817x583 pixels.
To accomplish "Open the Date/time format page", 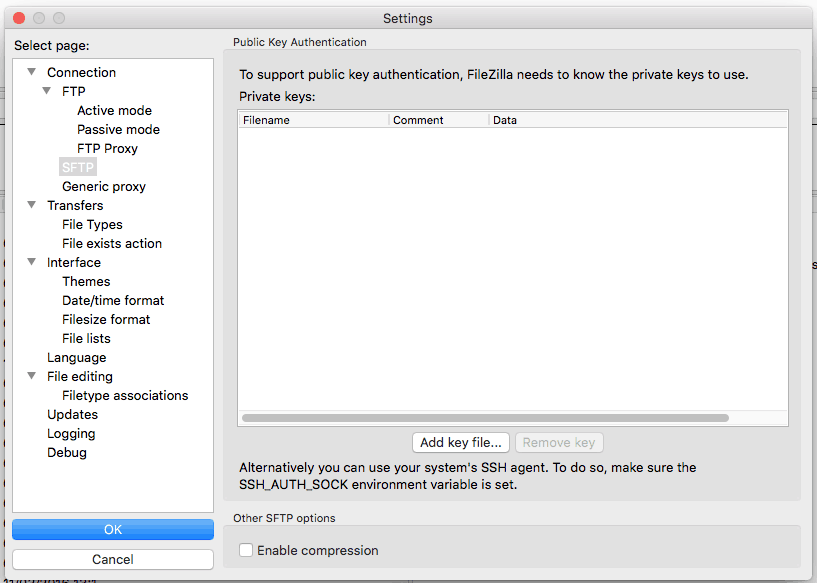I will point(113,301).
